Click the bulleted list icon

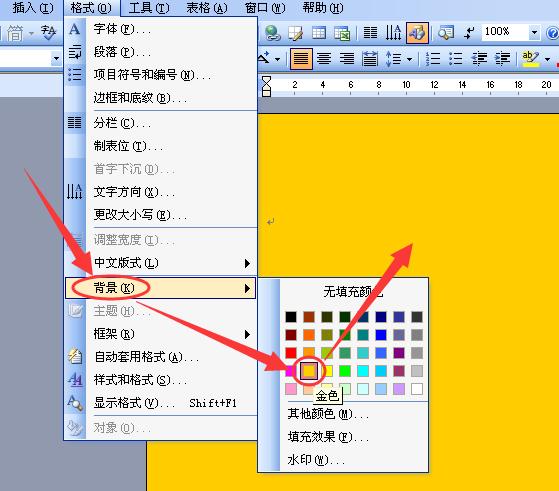[x=456, y=58]
